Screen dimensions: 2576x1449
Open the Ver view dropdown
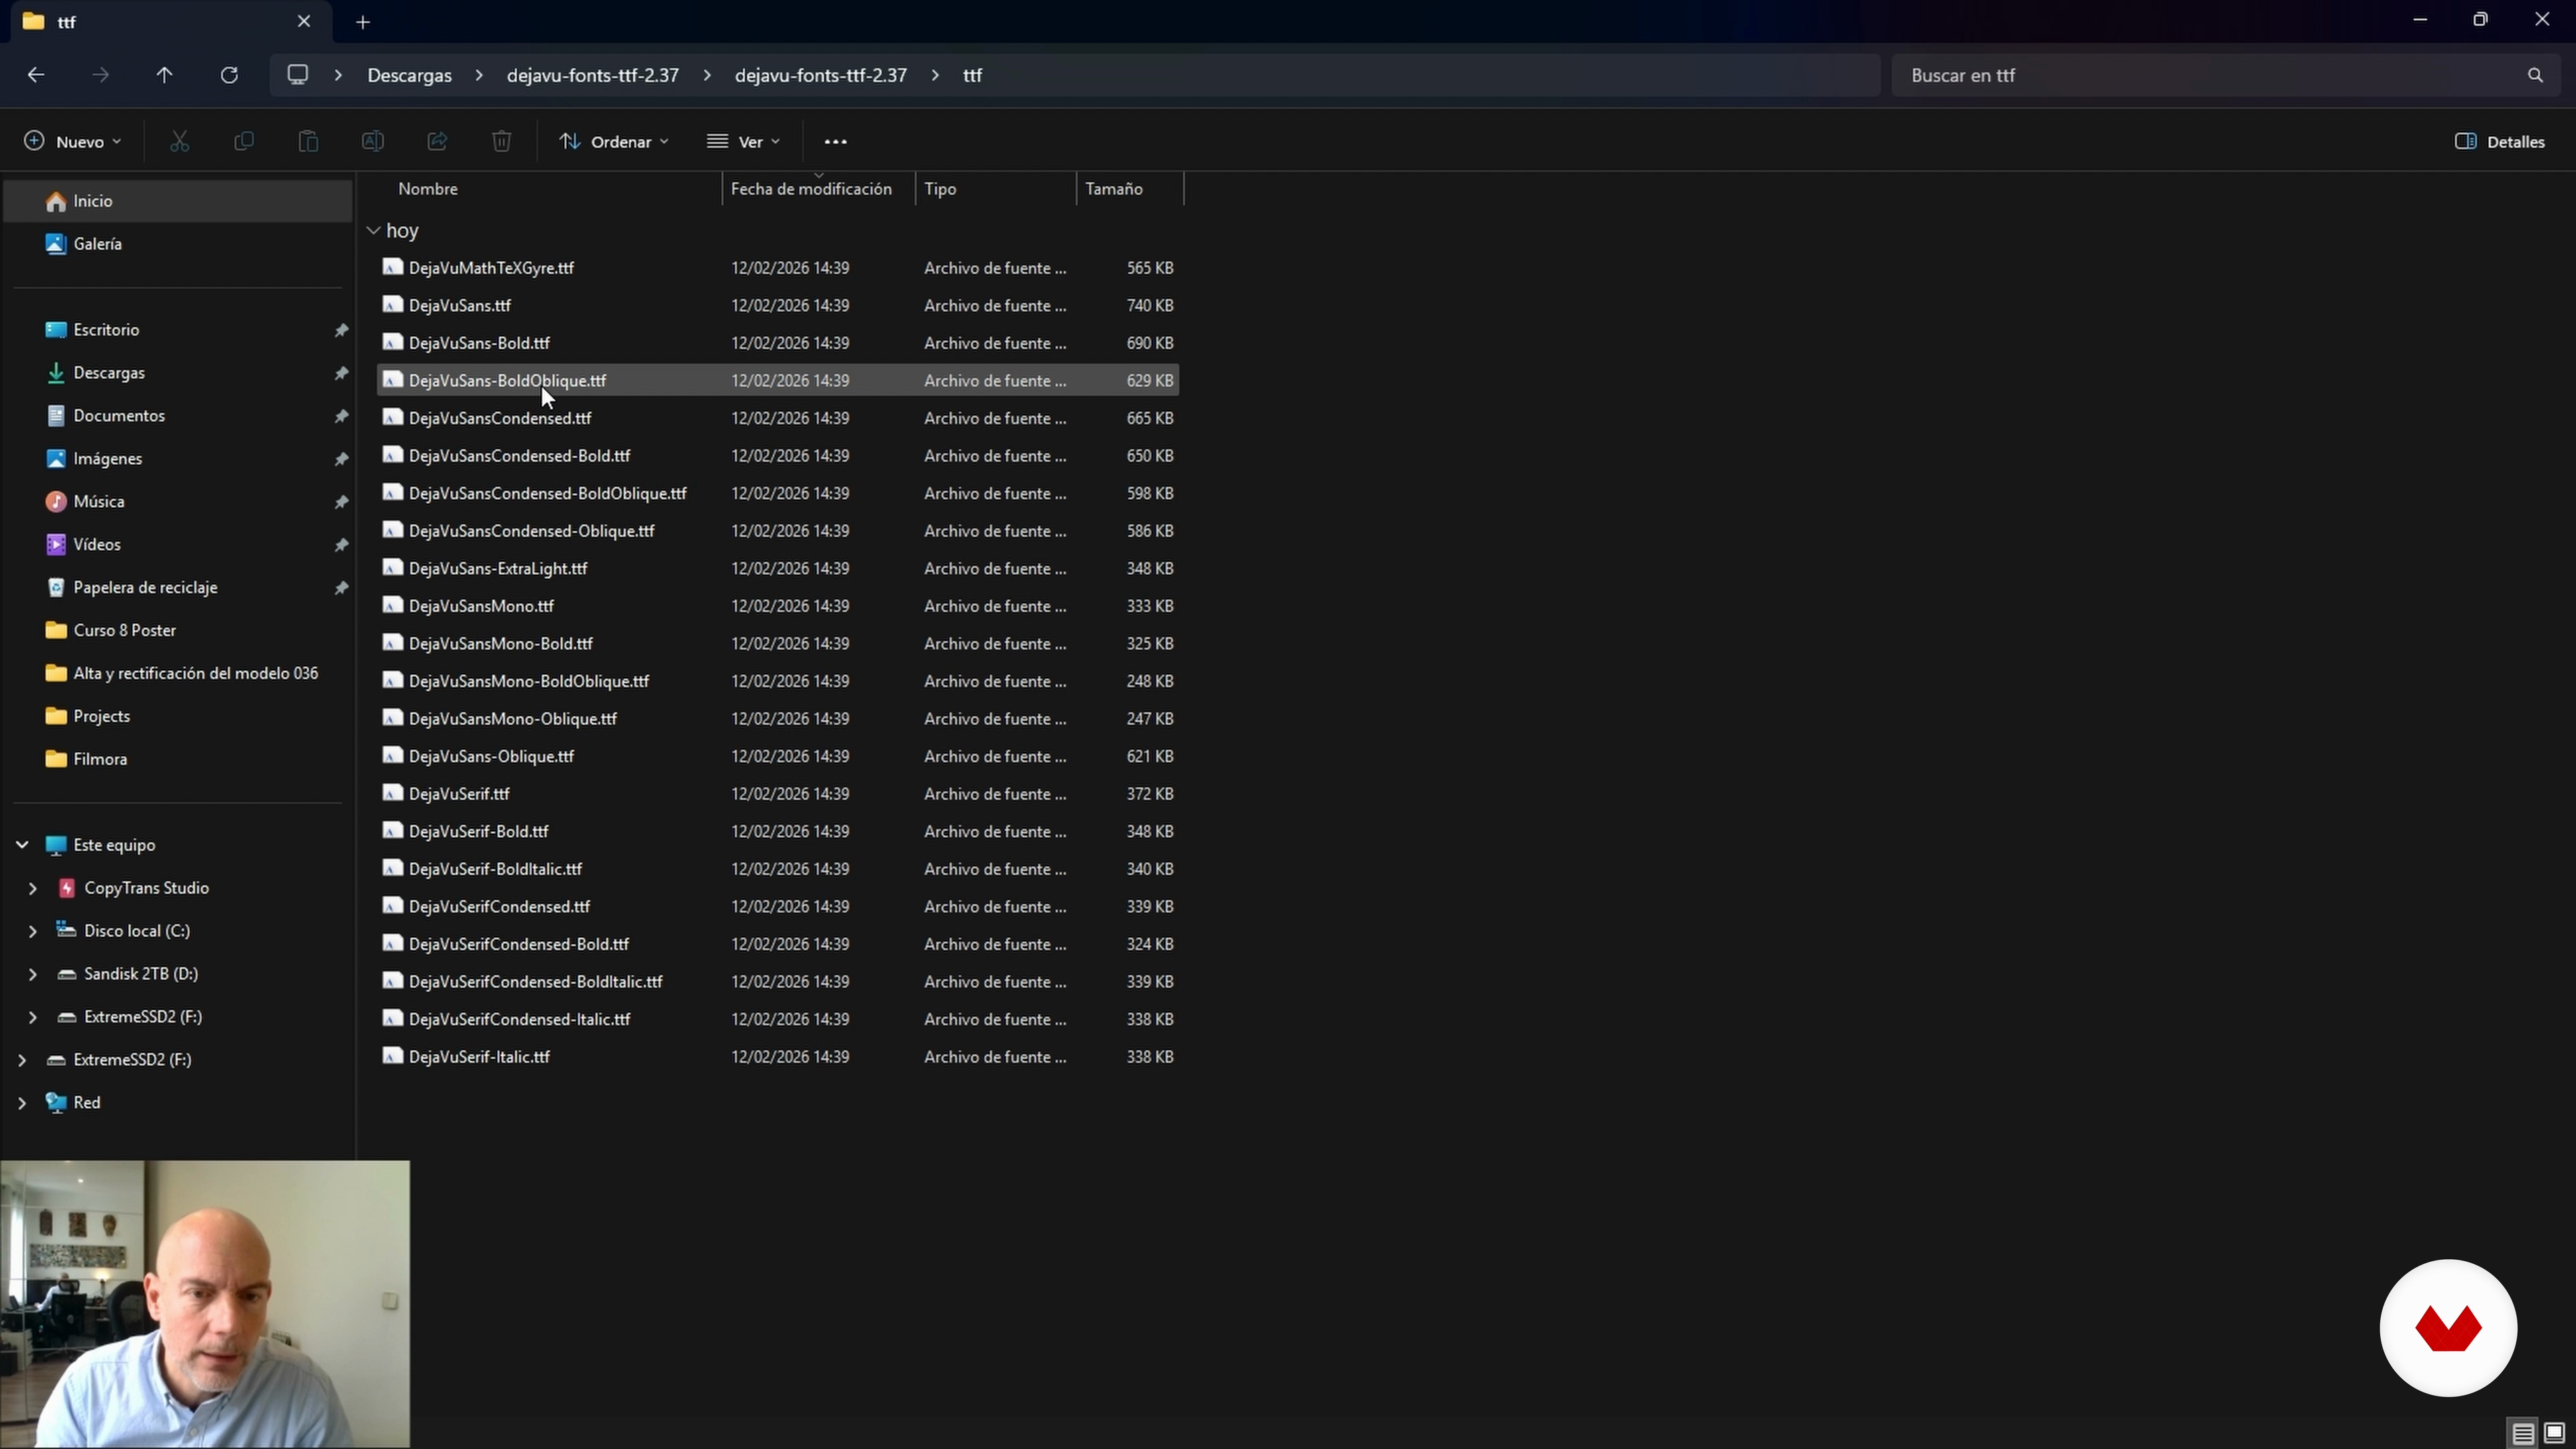pos(743,142)
